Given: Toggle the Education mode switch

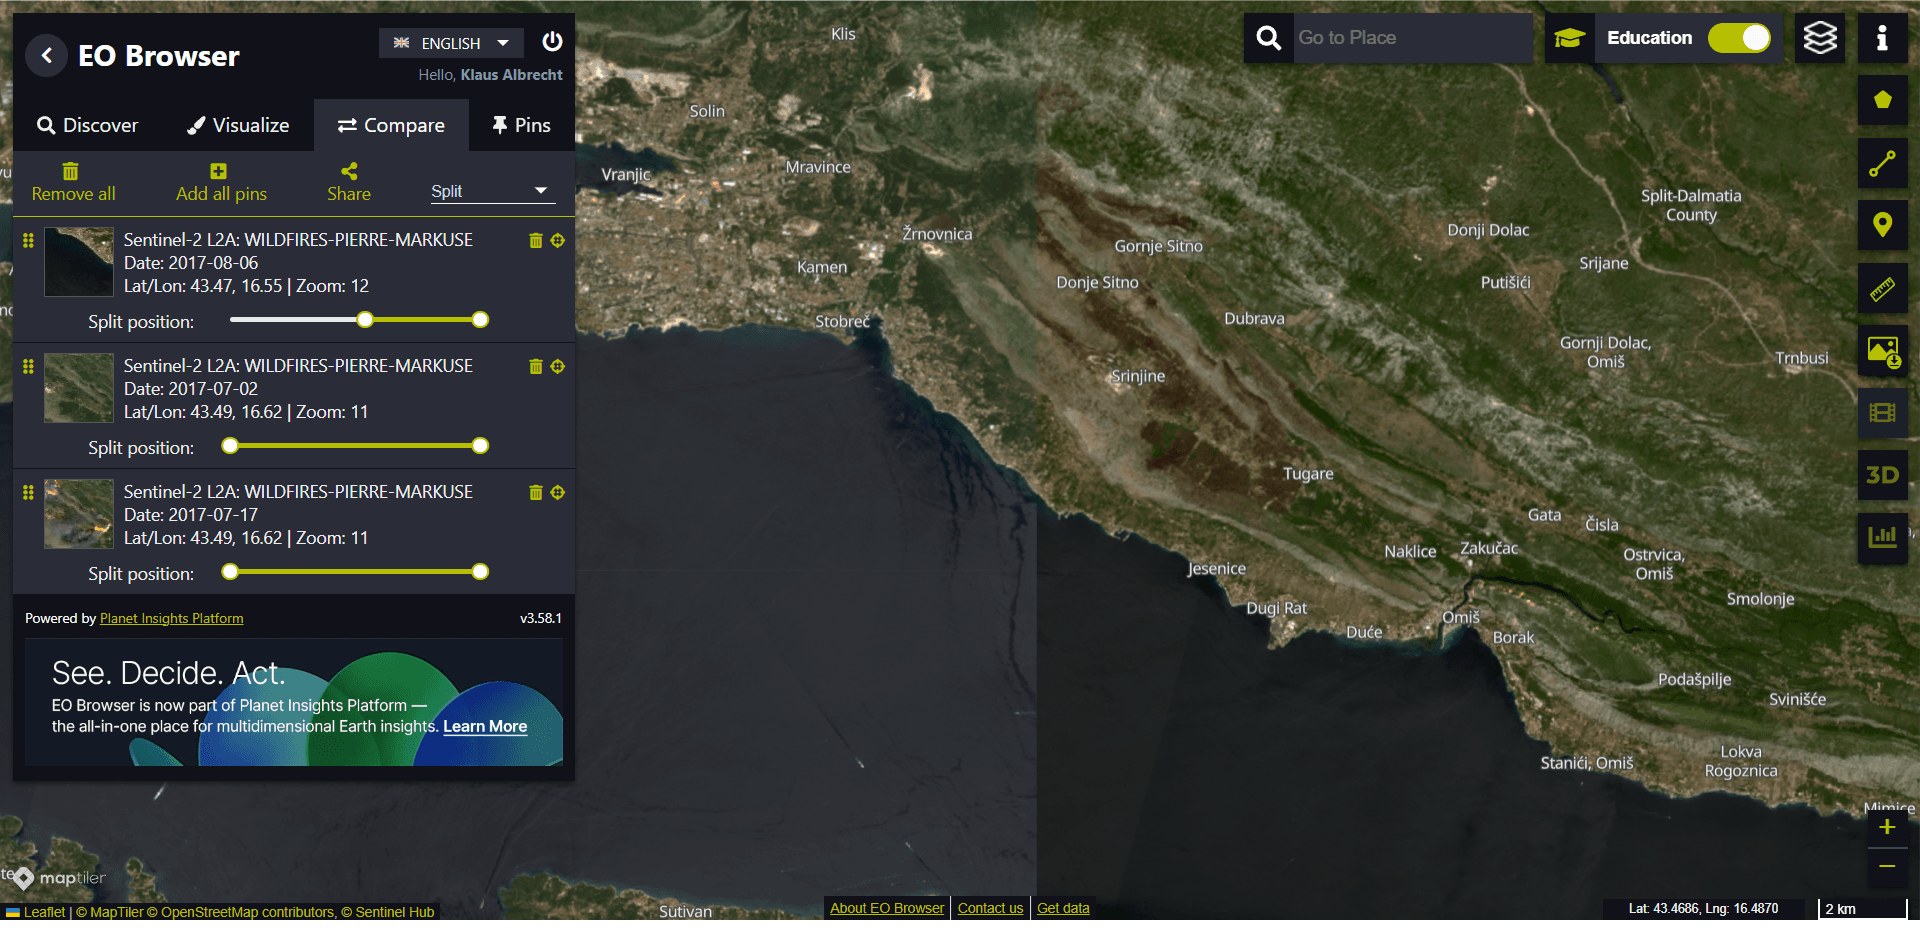Looking at the screenshot, I should tap(1739, 38).
